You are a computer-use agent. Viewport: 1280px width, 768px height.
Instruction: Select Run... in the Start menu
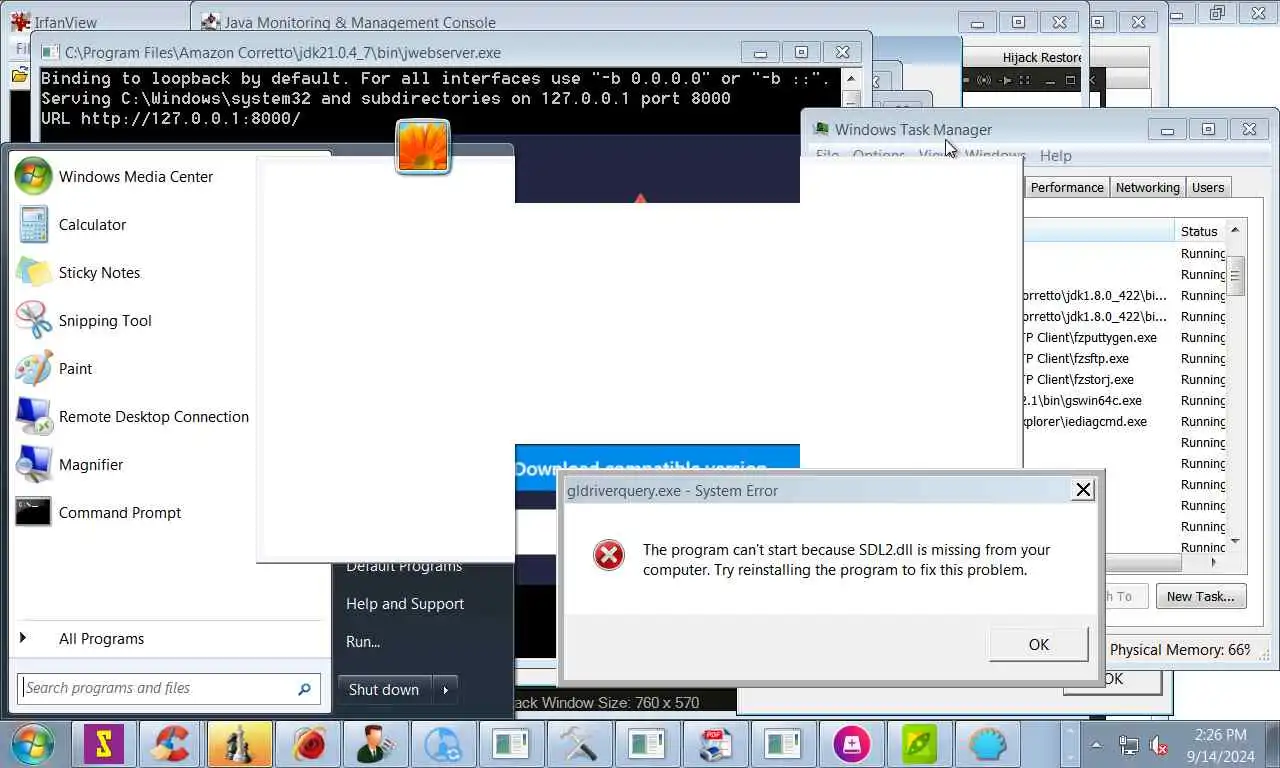[x=363, y=642]
